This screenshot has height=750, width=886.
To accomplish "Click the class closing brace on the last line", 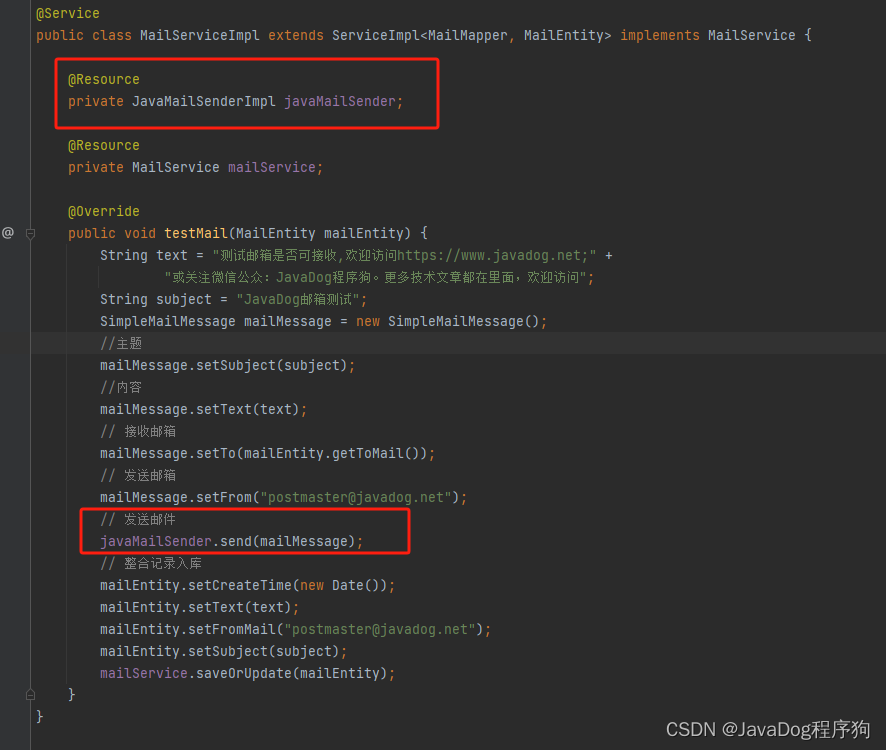I will pyautogui.click(x=40, y=717).
